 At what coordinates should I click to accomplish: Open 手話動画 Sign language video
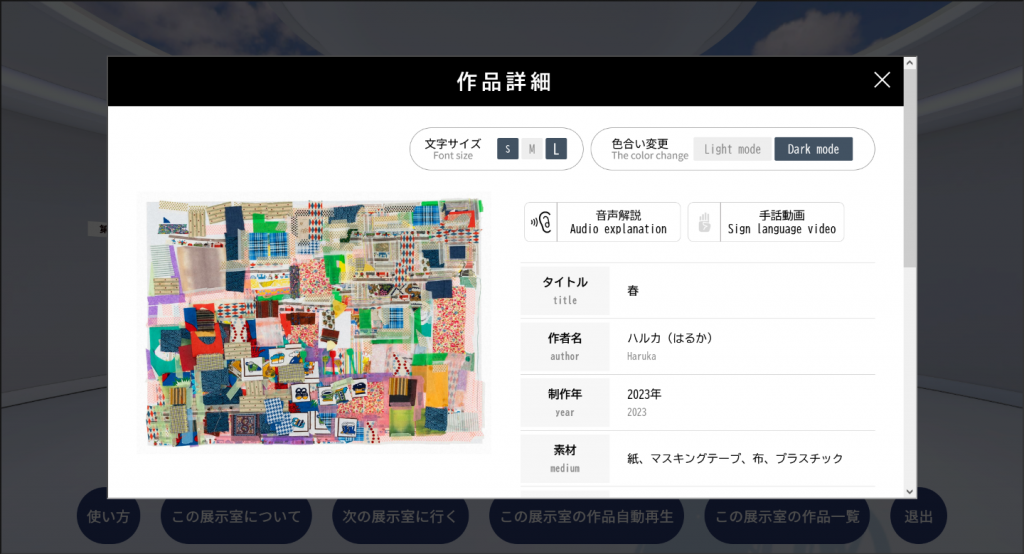pos(781,222)
